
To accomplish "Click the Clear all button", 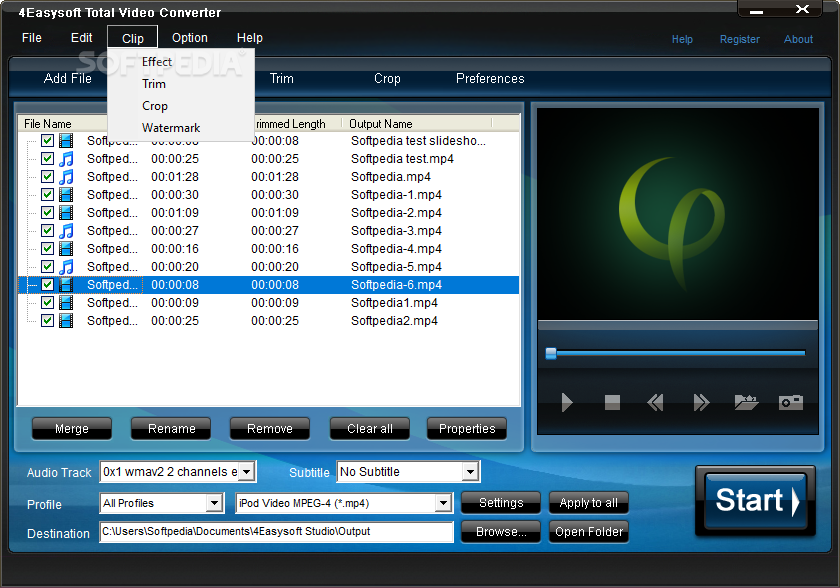I will 370,429.
